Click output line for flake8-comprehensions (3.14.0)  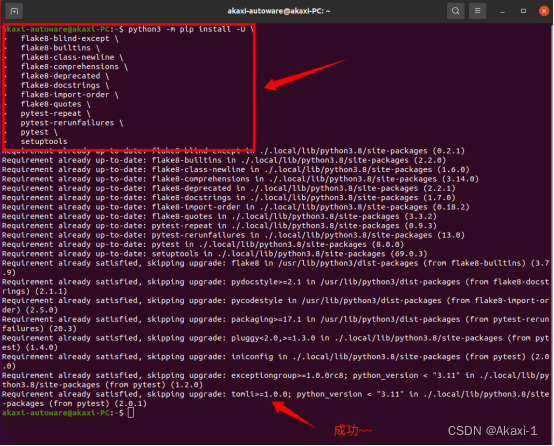pos(240,179)
